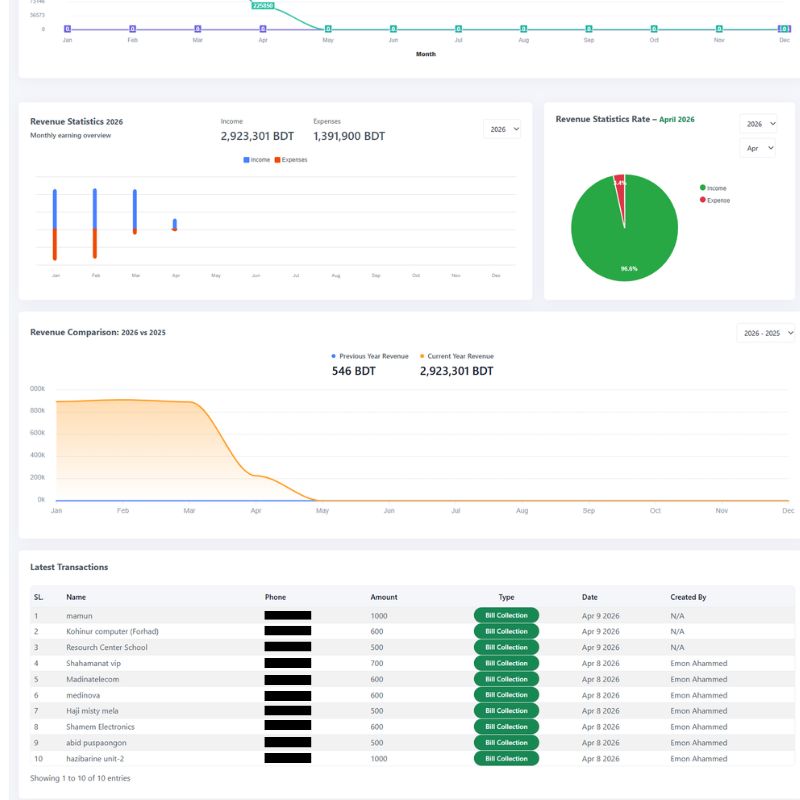Click the Current Year Revenue legend dot
Viewport: 800px width, 800px height.
(422, 356)
